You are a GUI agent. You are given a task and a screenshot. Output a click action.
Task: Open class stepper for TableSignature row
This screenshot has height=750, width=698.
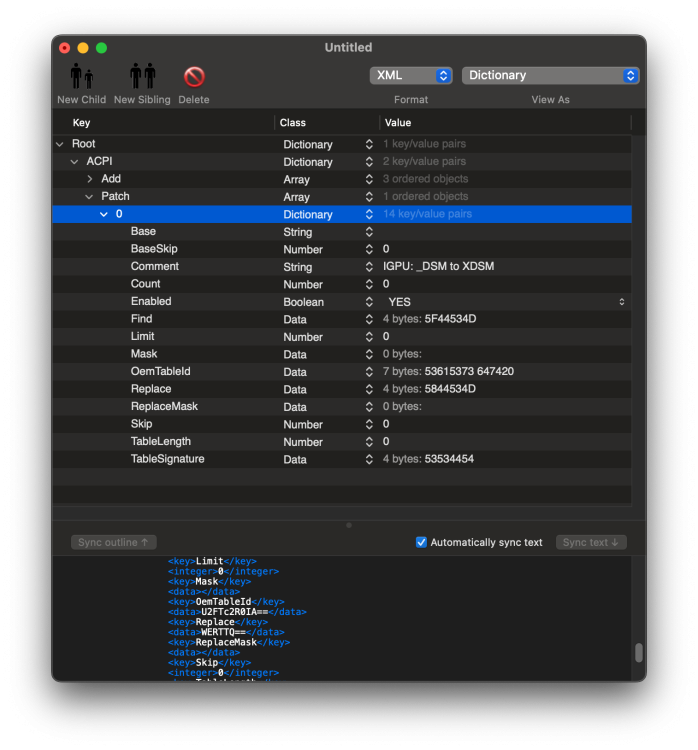click(369, 459)
